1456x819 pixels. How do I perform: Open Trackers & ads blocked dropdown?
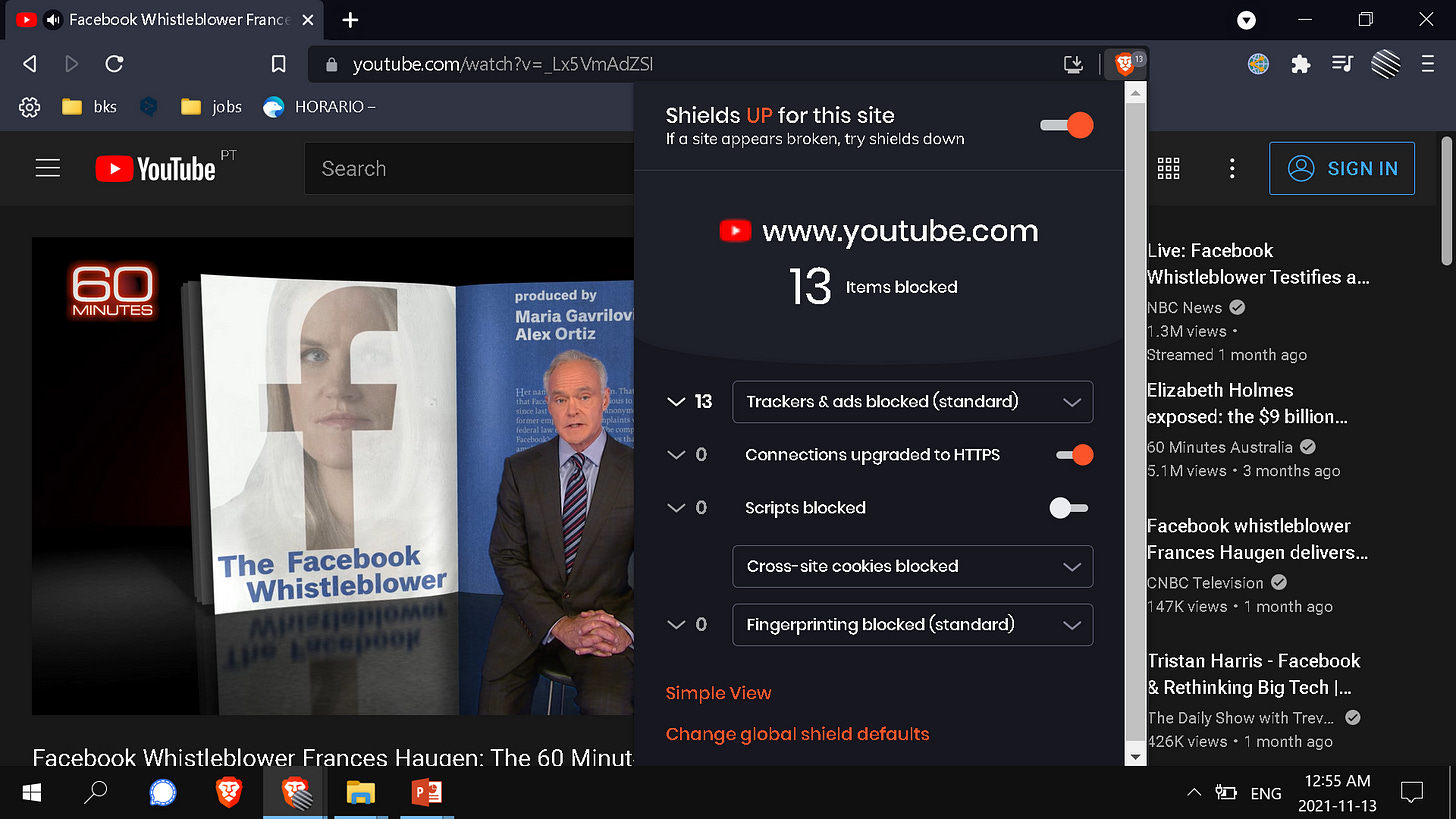913,402
